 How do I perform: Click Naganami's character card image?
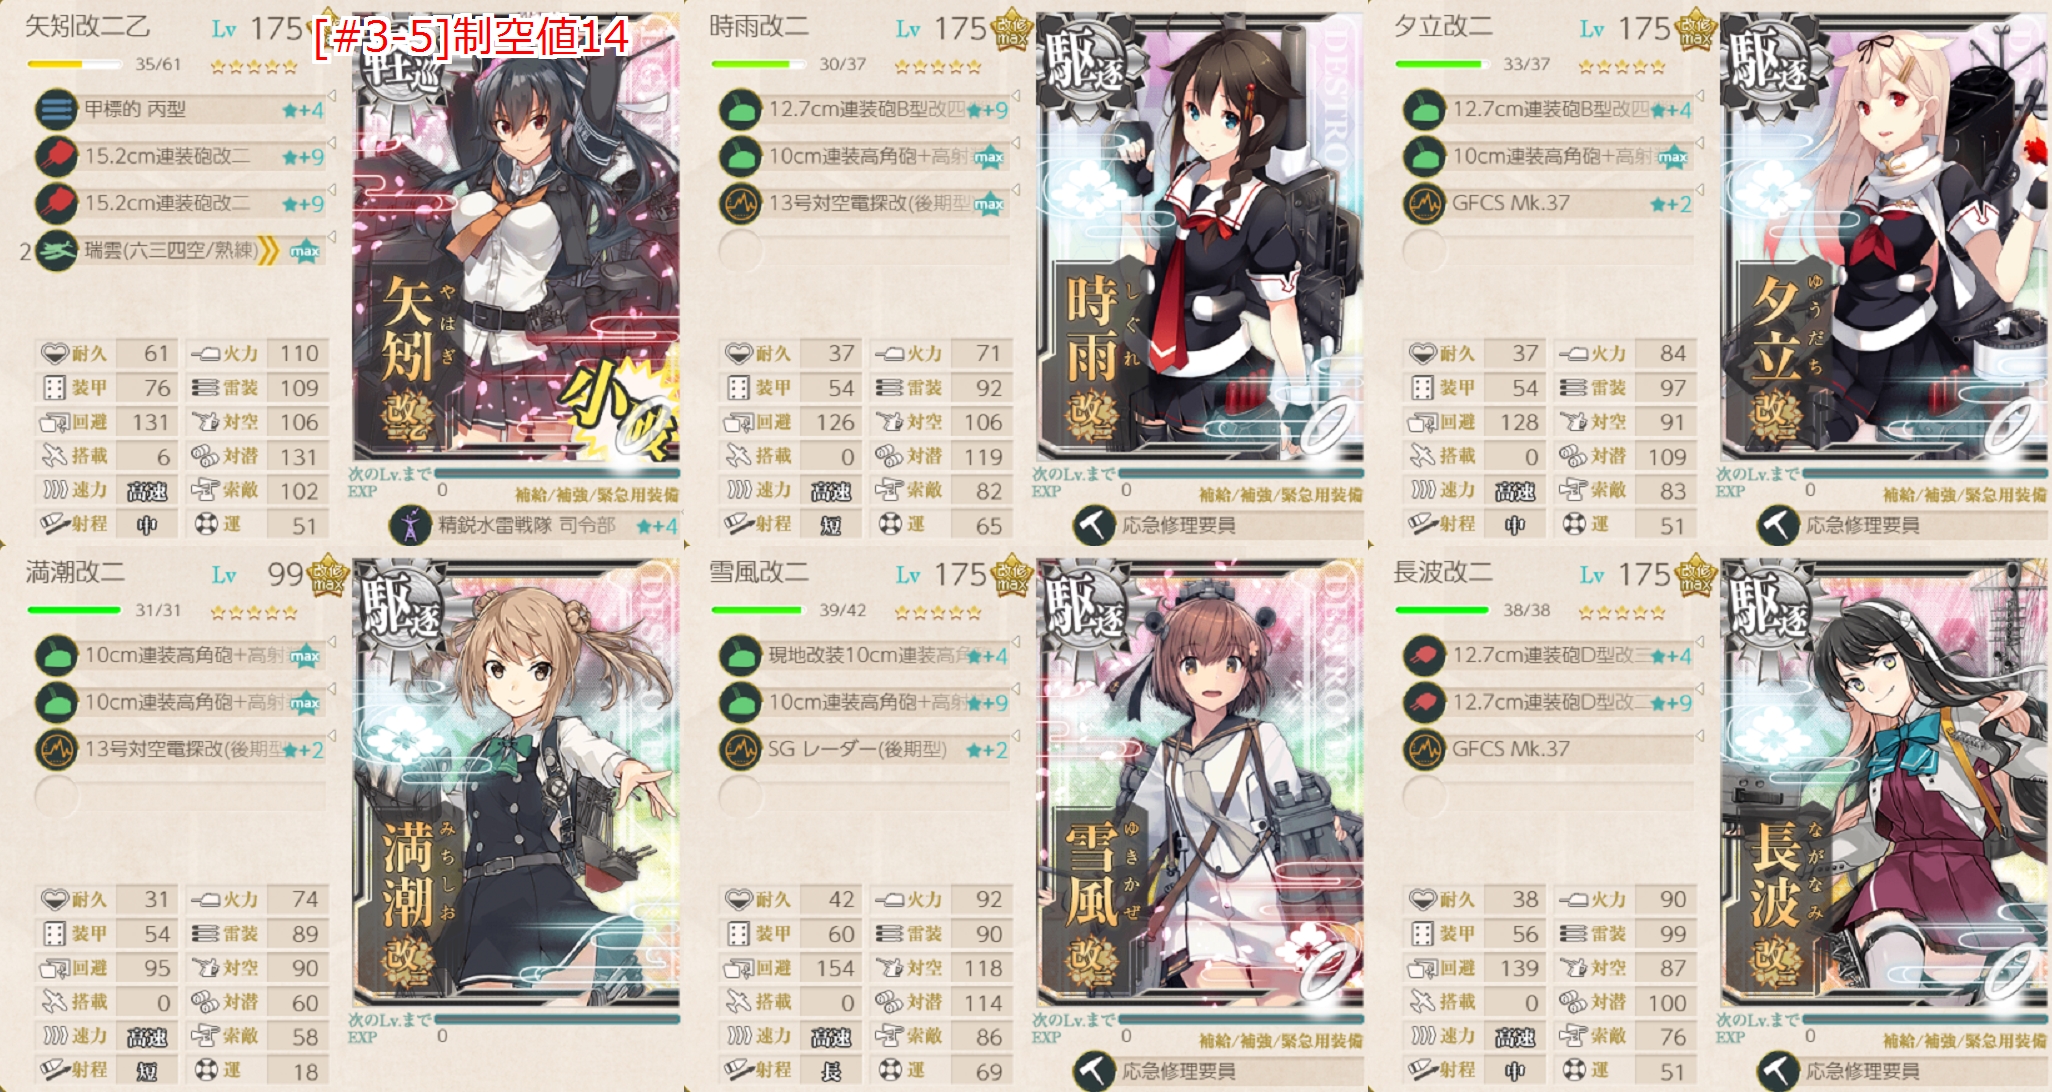point(1884,782)
